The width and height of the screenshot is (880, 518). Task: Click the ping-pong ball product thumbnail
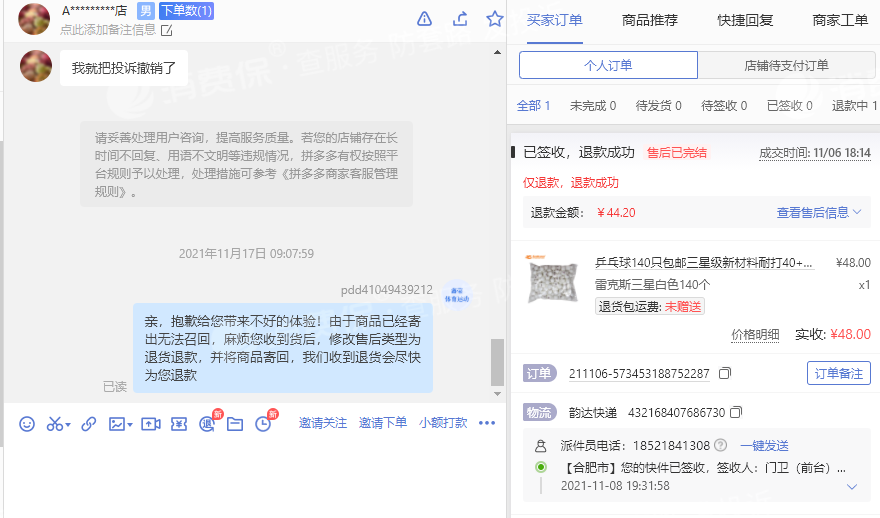(553, 280)
